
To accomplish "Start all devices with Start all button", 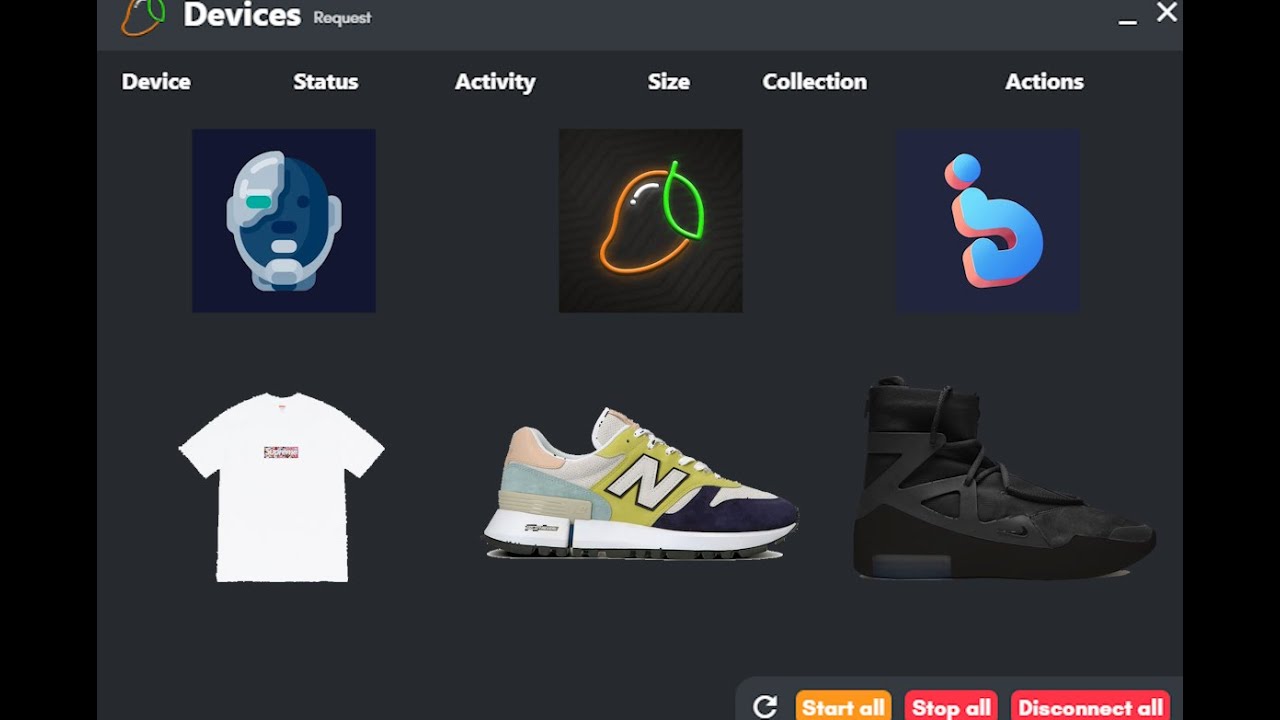I will (843, 706).
